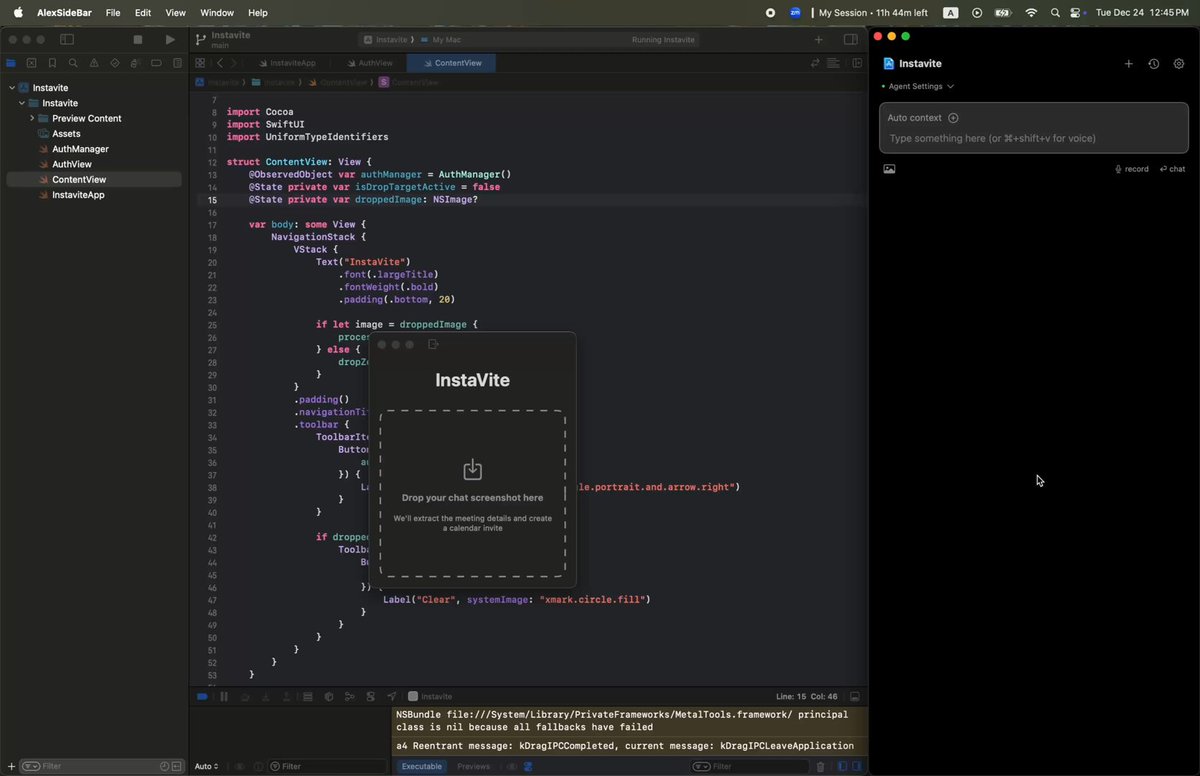Screen dimensions: 1200x776
Task: Open the Test navigator diamond icon
Action: tap(115, 63)
